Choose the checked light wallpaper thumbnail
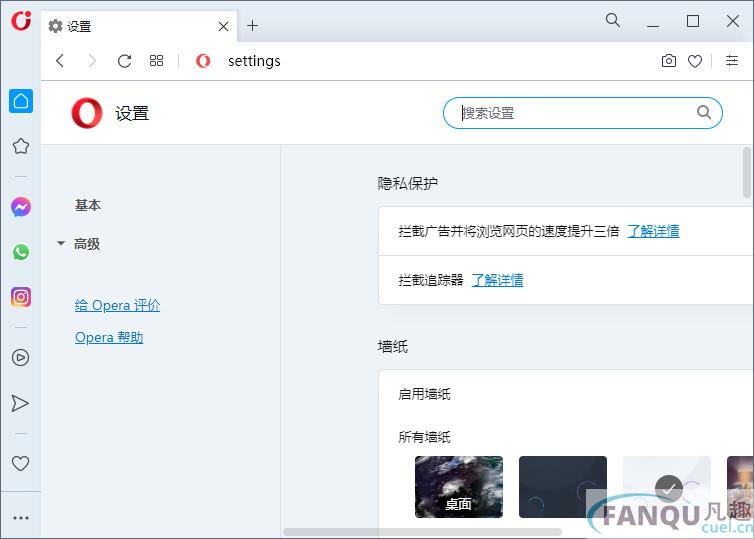Screen dimensions: 754x539 [x=666, y=487]
